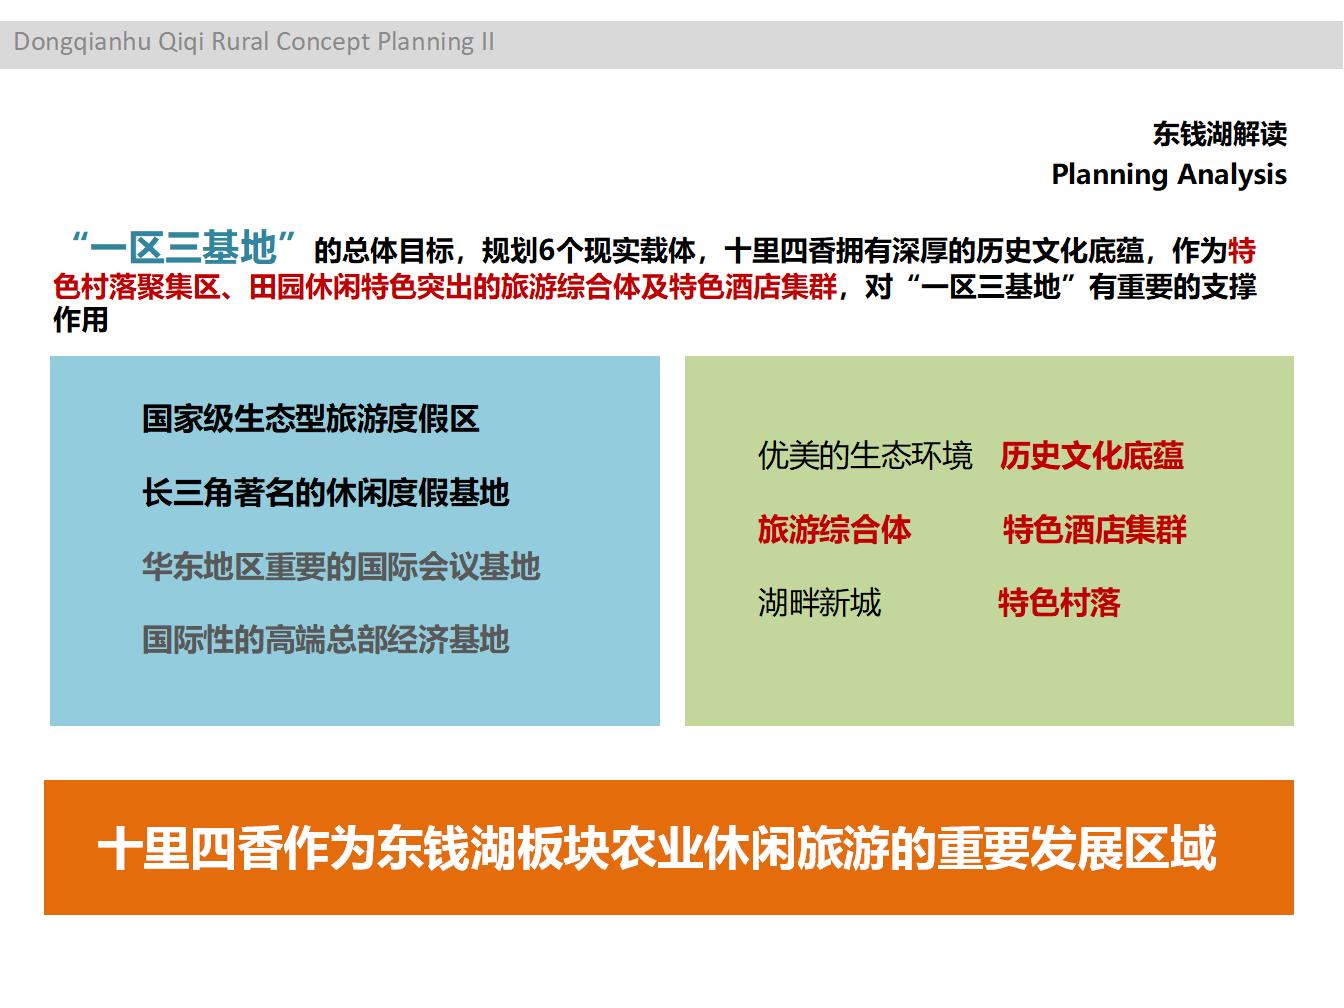Click the trailing word '作用' in the paragraph
The width and height of the screenshot is (1344, 1008).
pyautogui.click(x=80, y=320)
